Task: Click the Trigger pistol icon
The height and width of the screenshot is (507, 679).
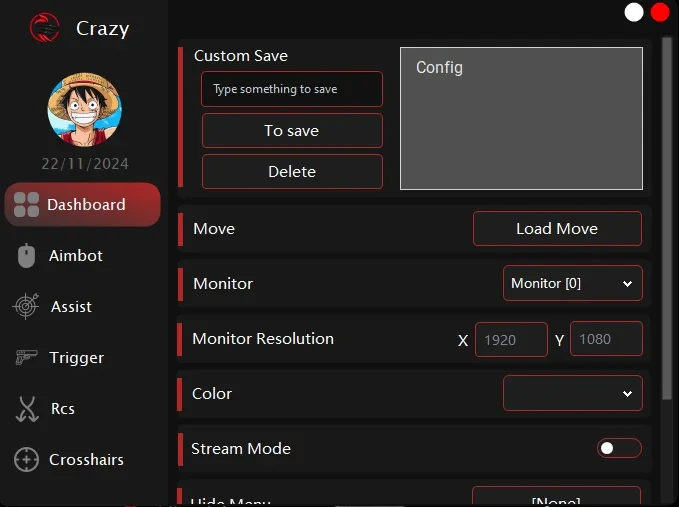Action: click(26, 357)
